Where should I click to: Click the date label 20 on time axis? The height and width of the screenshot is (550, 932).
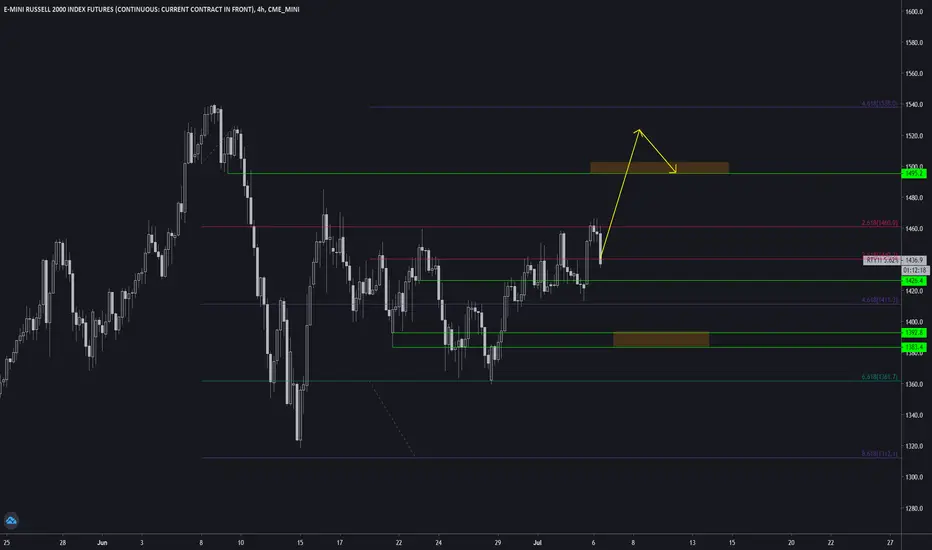click(791, 543)
